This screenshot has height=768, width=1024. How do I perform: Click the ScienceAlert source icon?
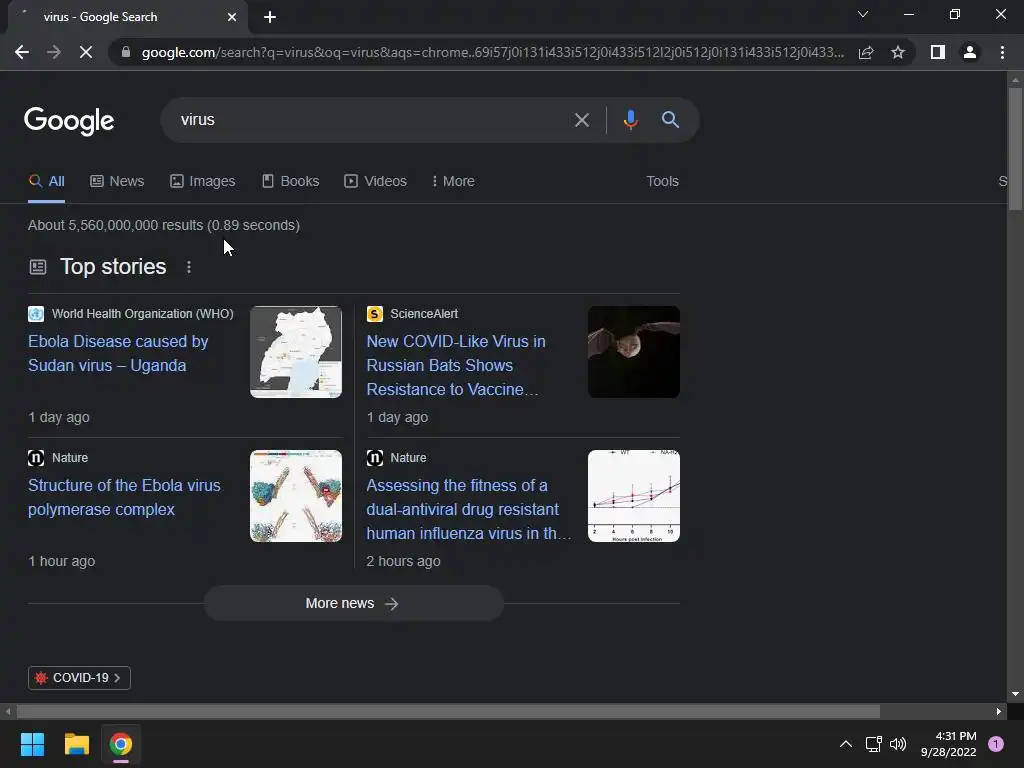374,314
